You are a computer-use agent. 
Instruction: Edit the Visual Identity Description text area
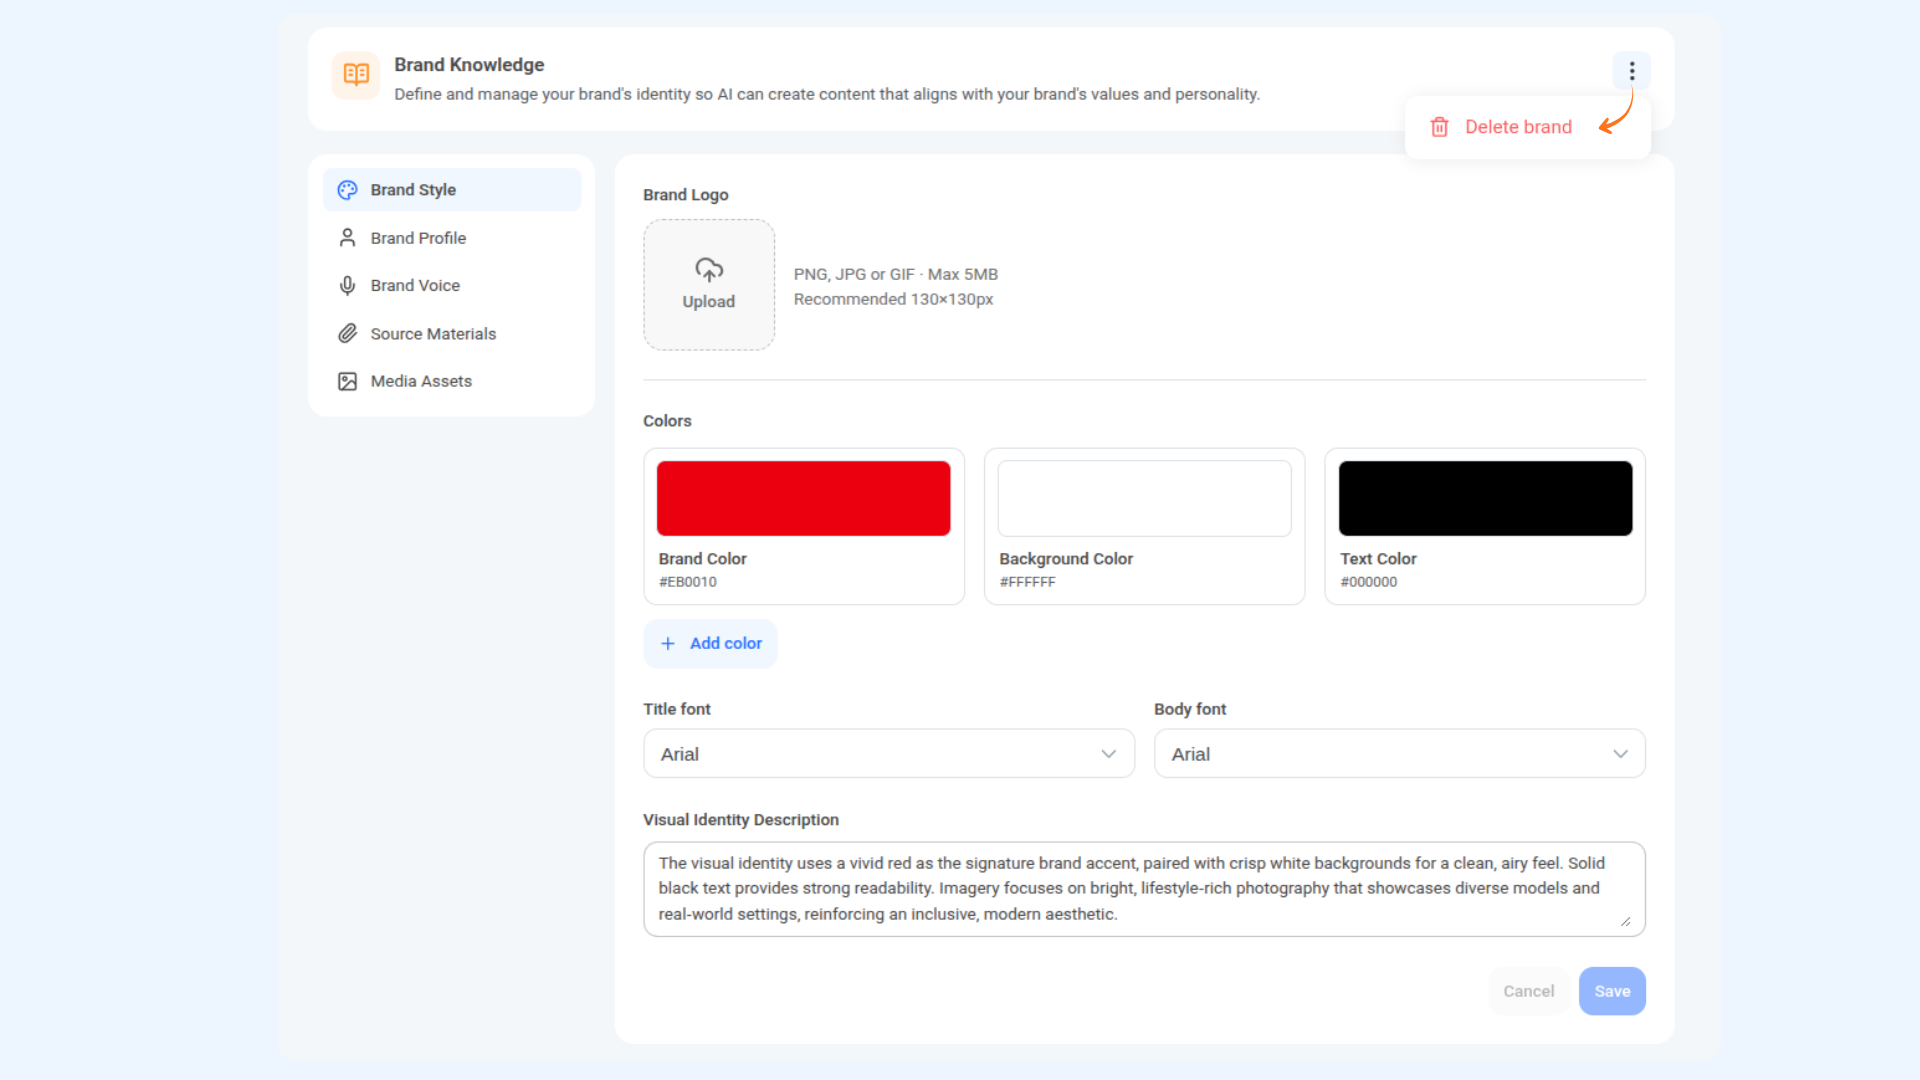[x=1144, y=889]
